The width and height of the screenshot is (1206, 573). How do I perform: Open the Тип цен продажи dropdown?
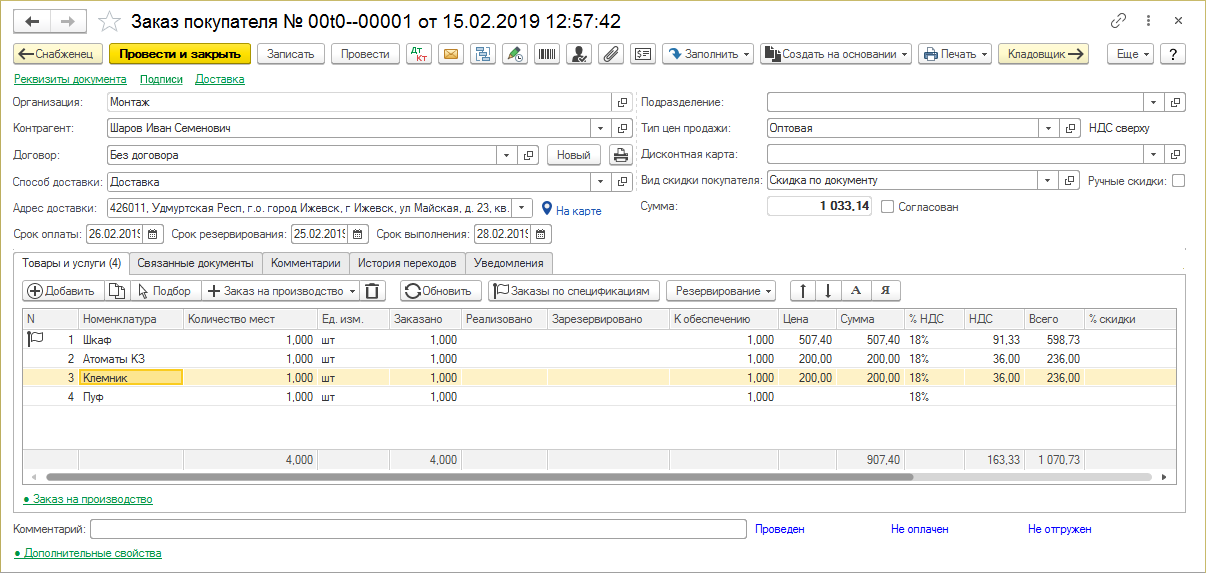(1048, 129)
